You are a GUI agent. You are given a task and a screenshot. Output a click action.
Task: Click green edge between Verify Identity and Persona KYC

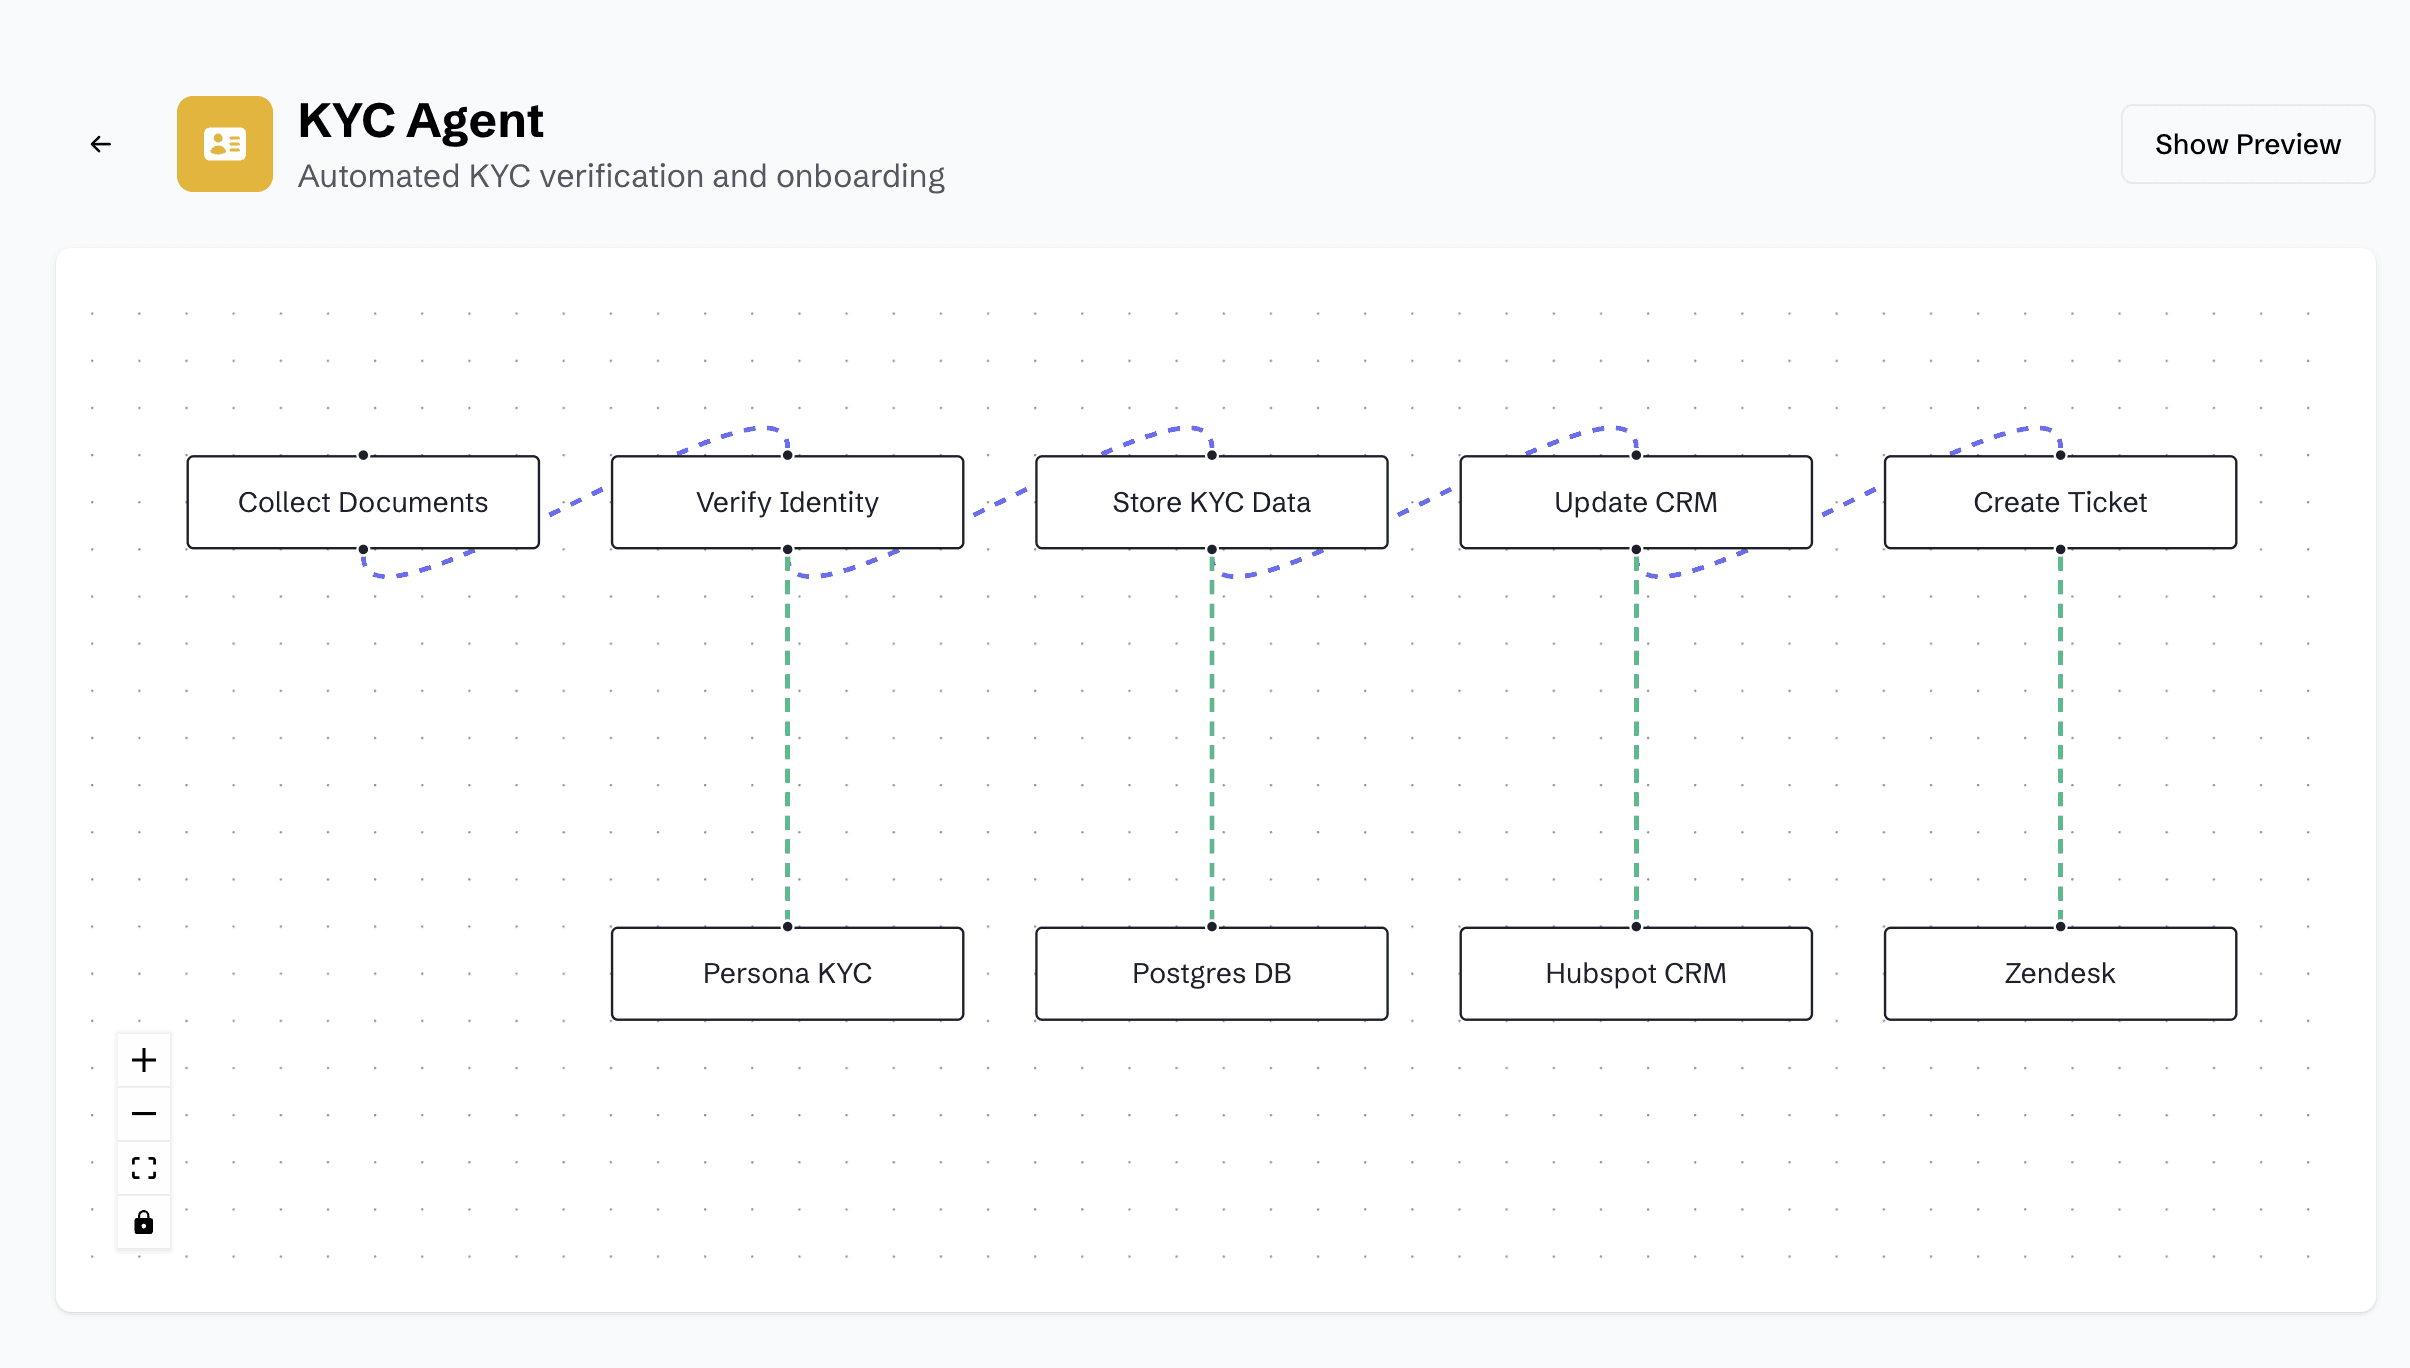(x=788, y=738)
